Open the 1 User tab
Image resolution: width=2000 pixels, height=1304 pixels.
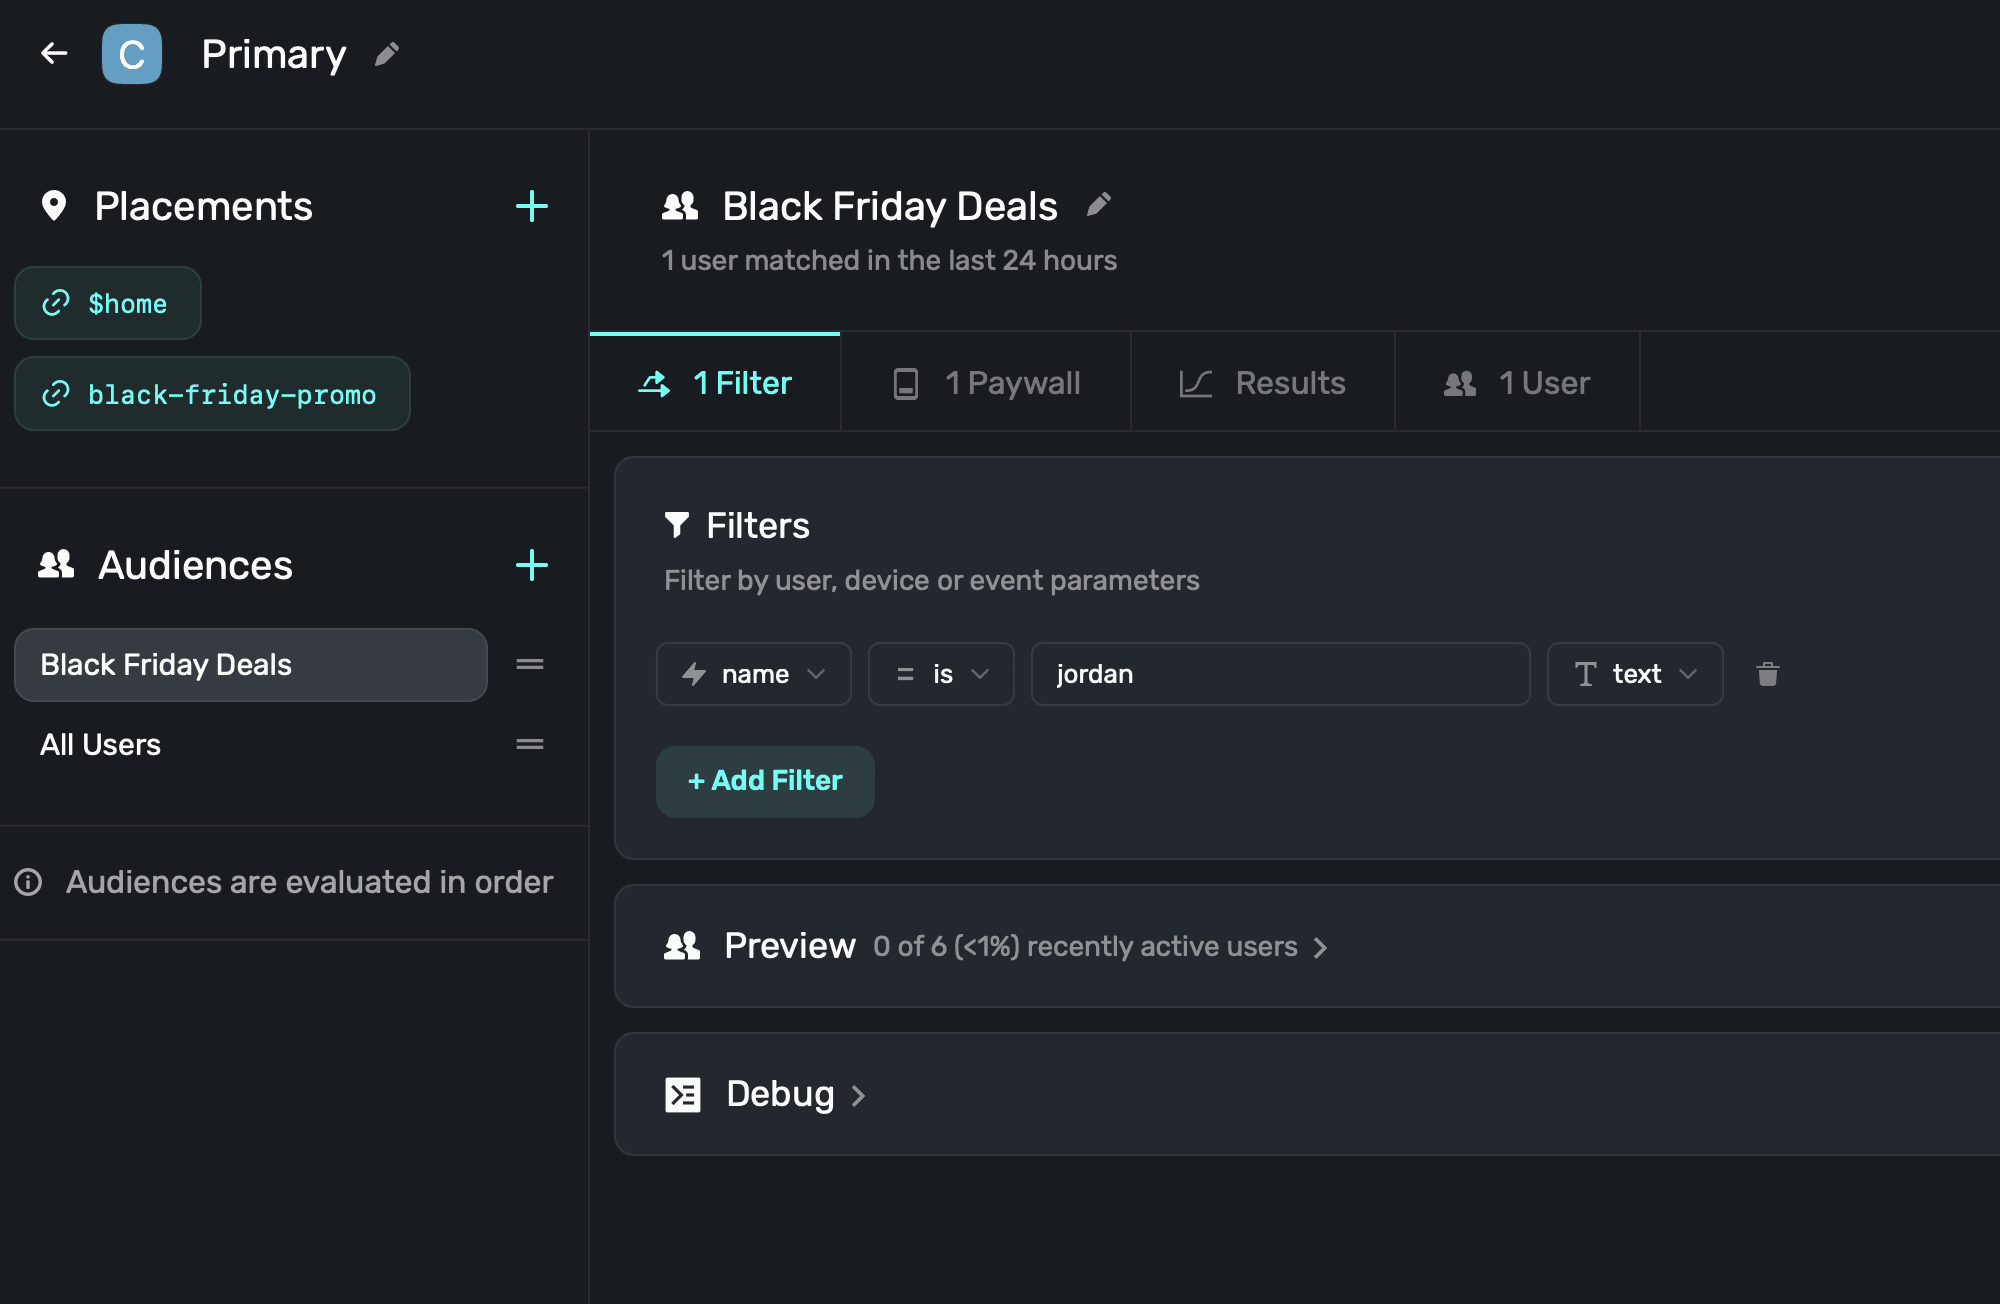[1517, 383]
